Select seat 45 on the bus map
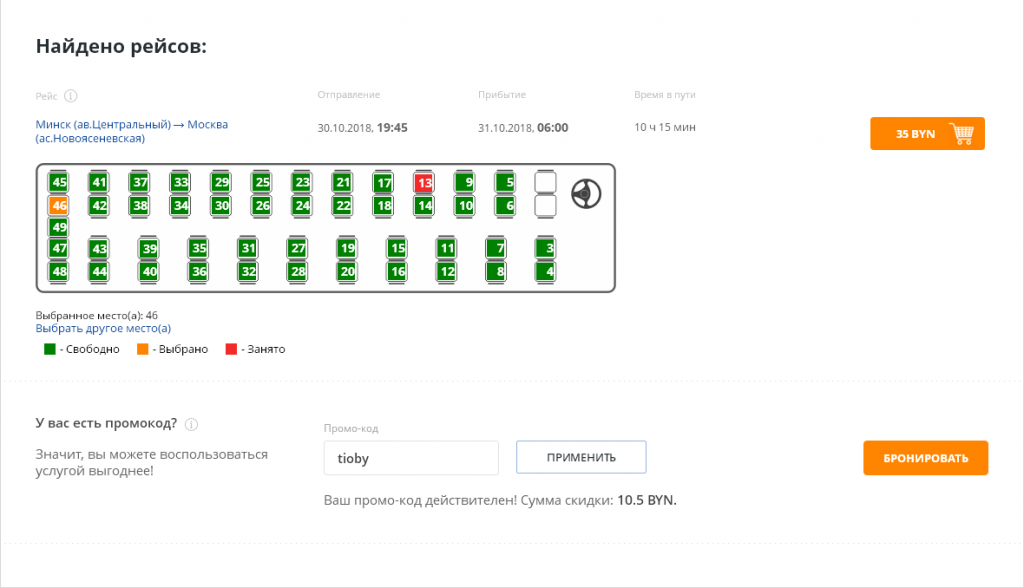 [x=59, y=182]
